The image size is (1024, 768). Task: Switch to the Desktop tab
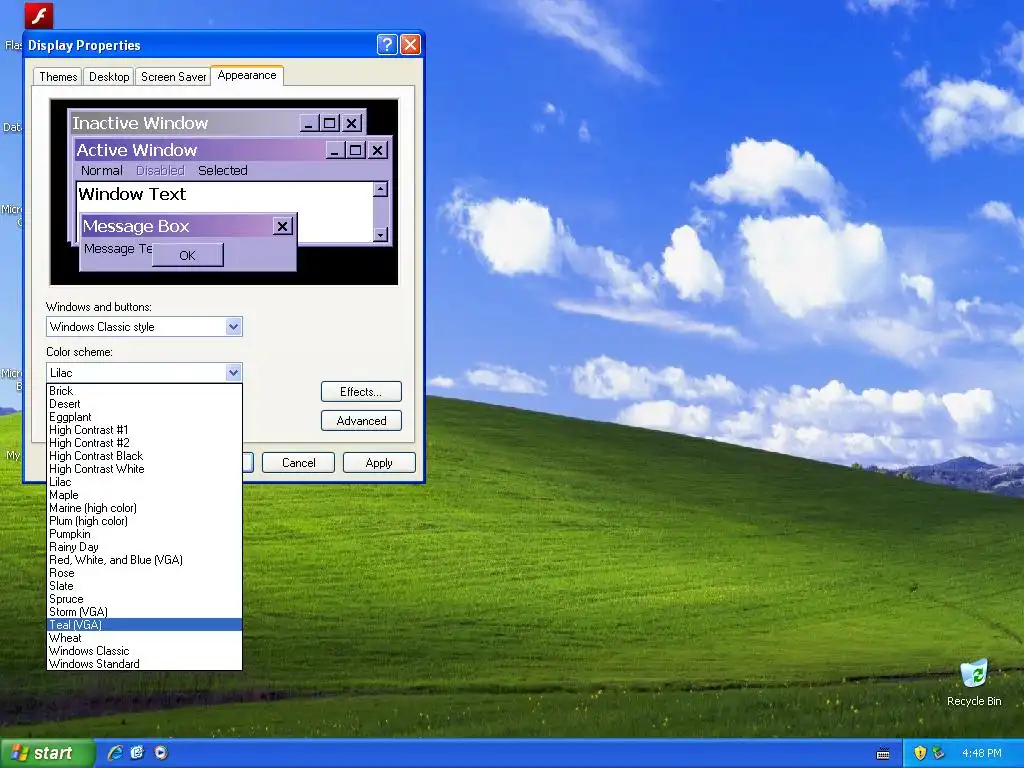coord(109,77)
